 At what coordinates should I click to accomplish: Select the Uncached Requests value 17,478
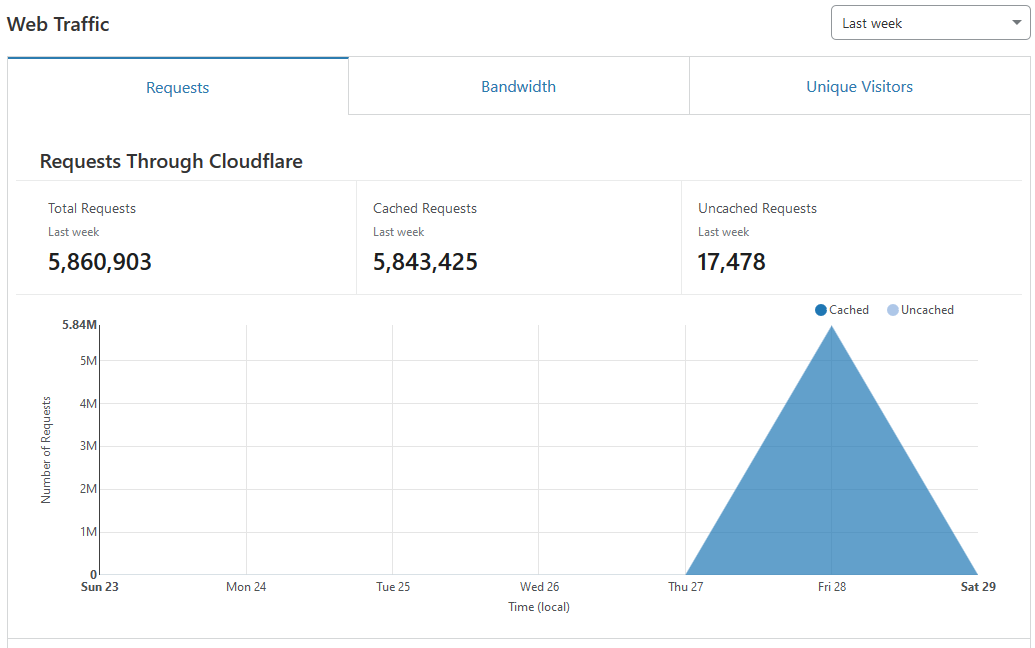(731, 263)
